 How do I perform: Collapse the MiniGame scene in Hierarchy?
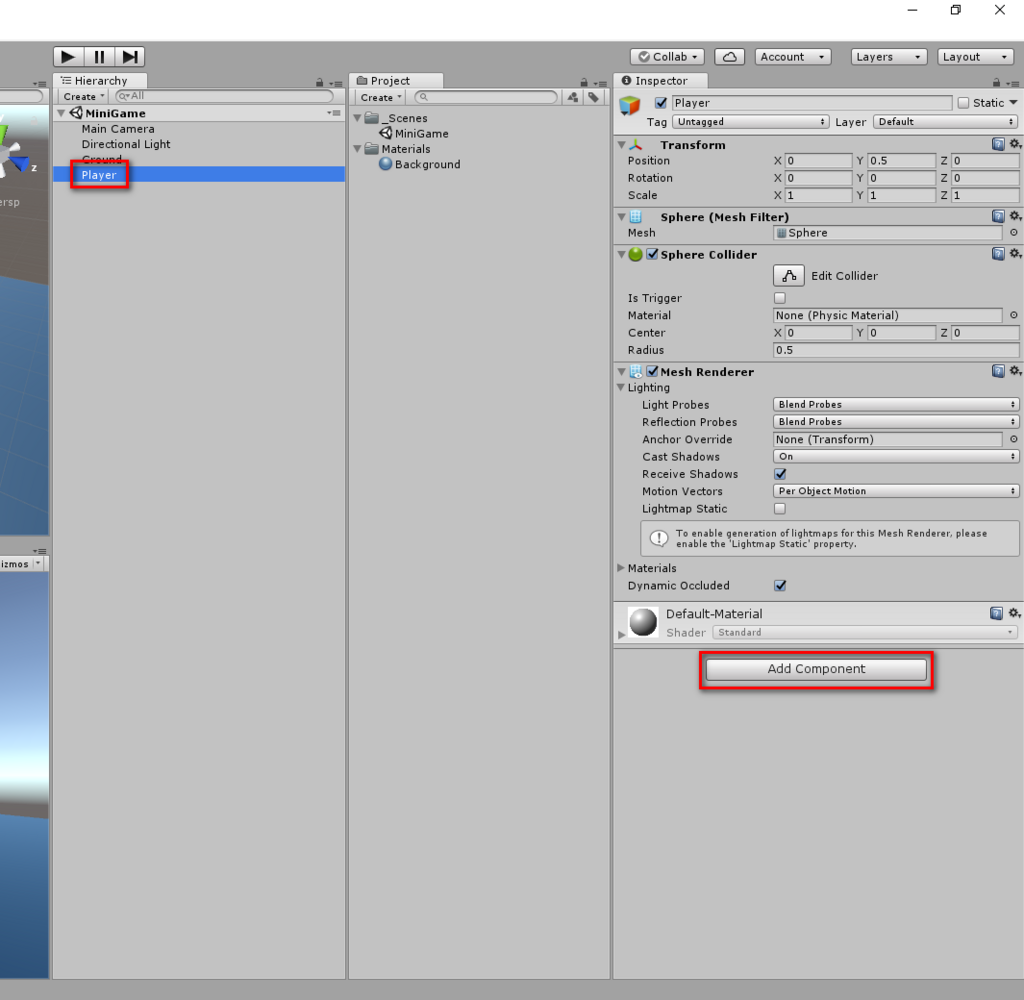[61, 113]
